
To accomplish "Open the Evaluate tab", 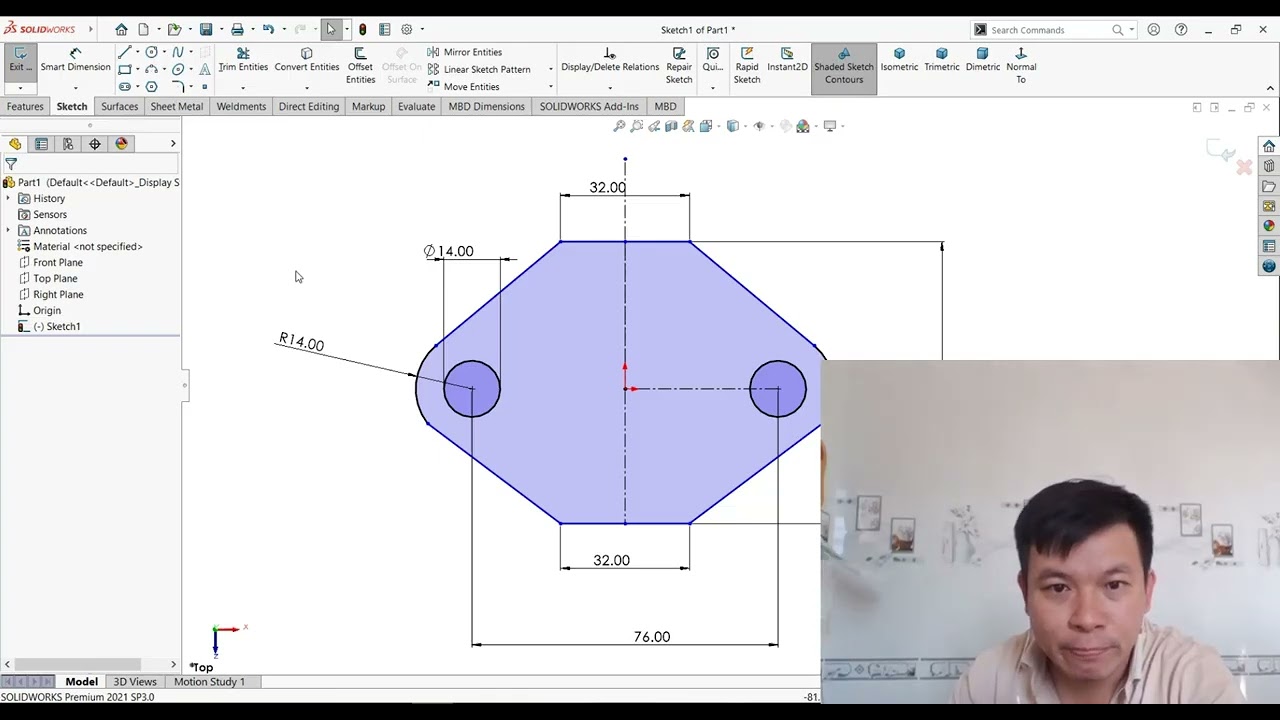I will click(x=416, y=106).
